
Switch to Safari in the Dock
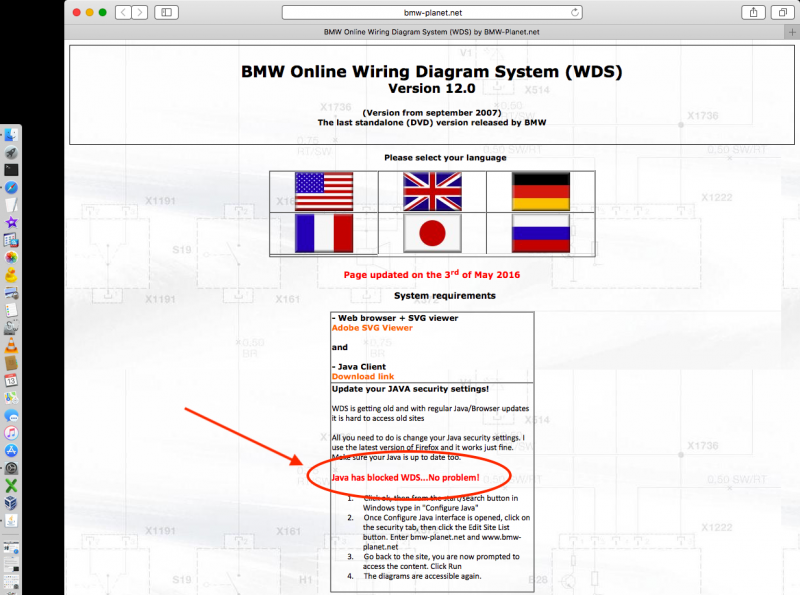[x=11, y=187]
